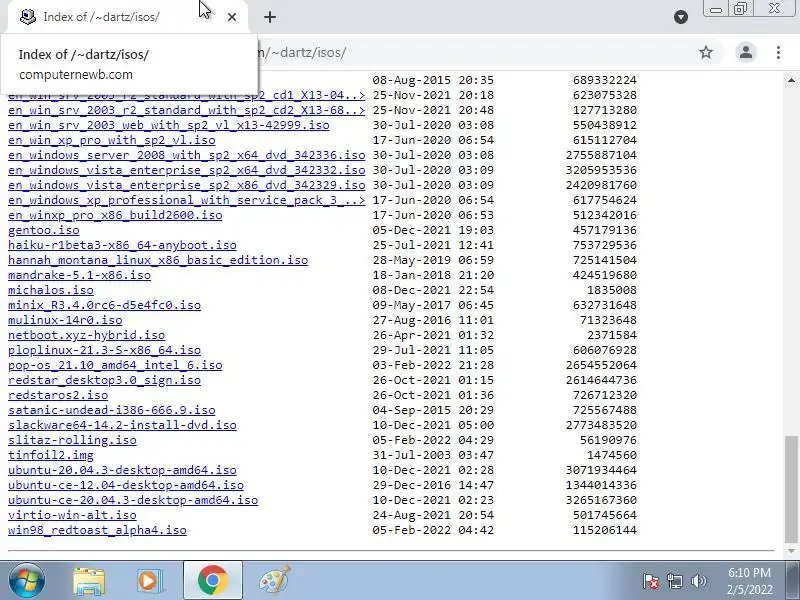Screen dimensions: 800x600
Task: Click the tab search dropdown arrow
Action: tap(681, 17)
